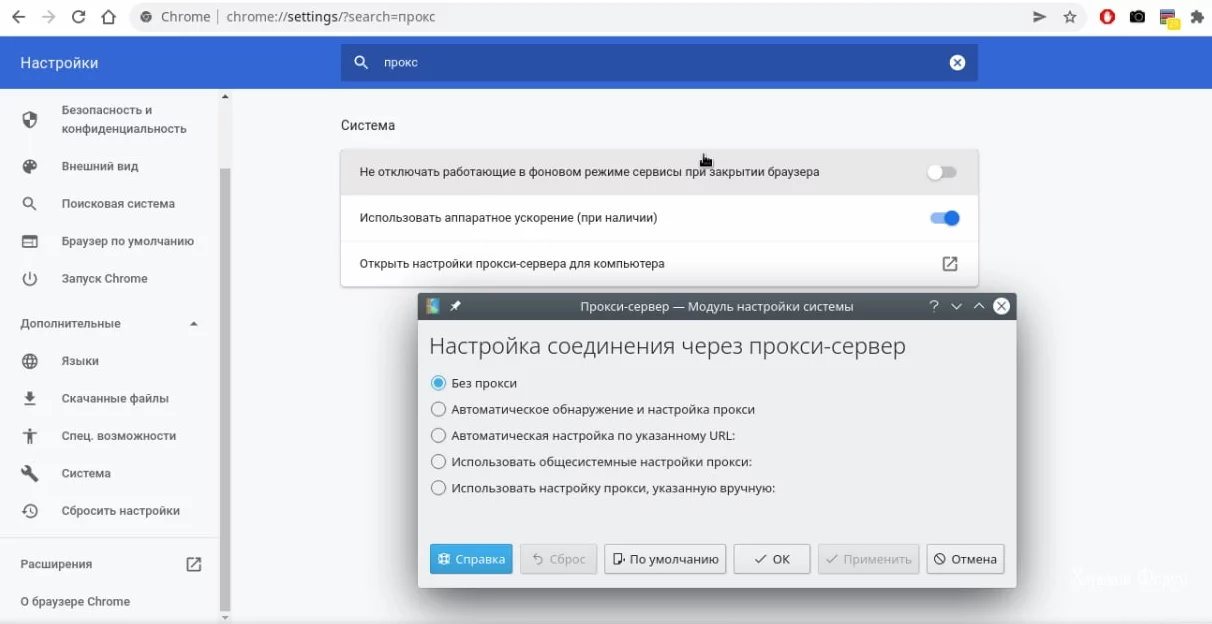Click in the settings search field

659,62
